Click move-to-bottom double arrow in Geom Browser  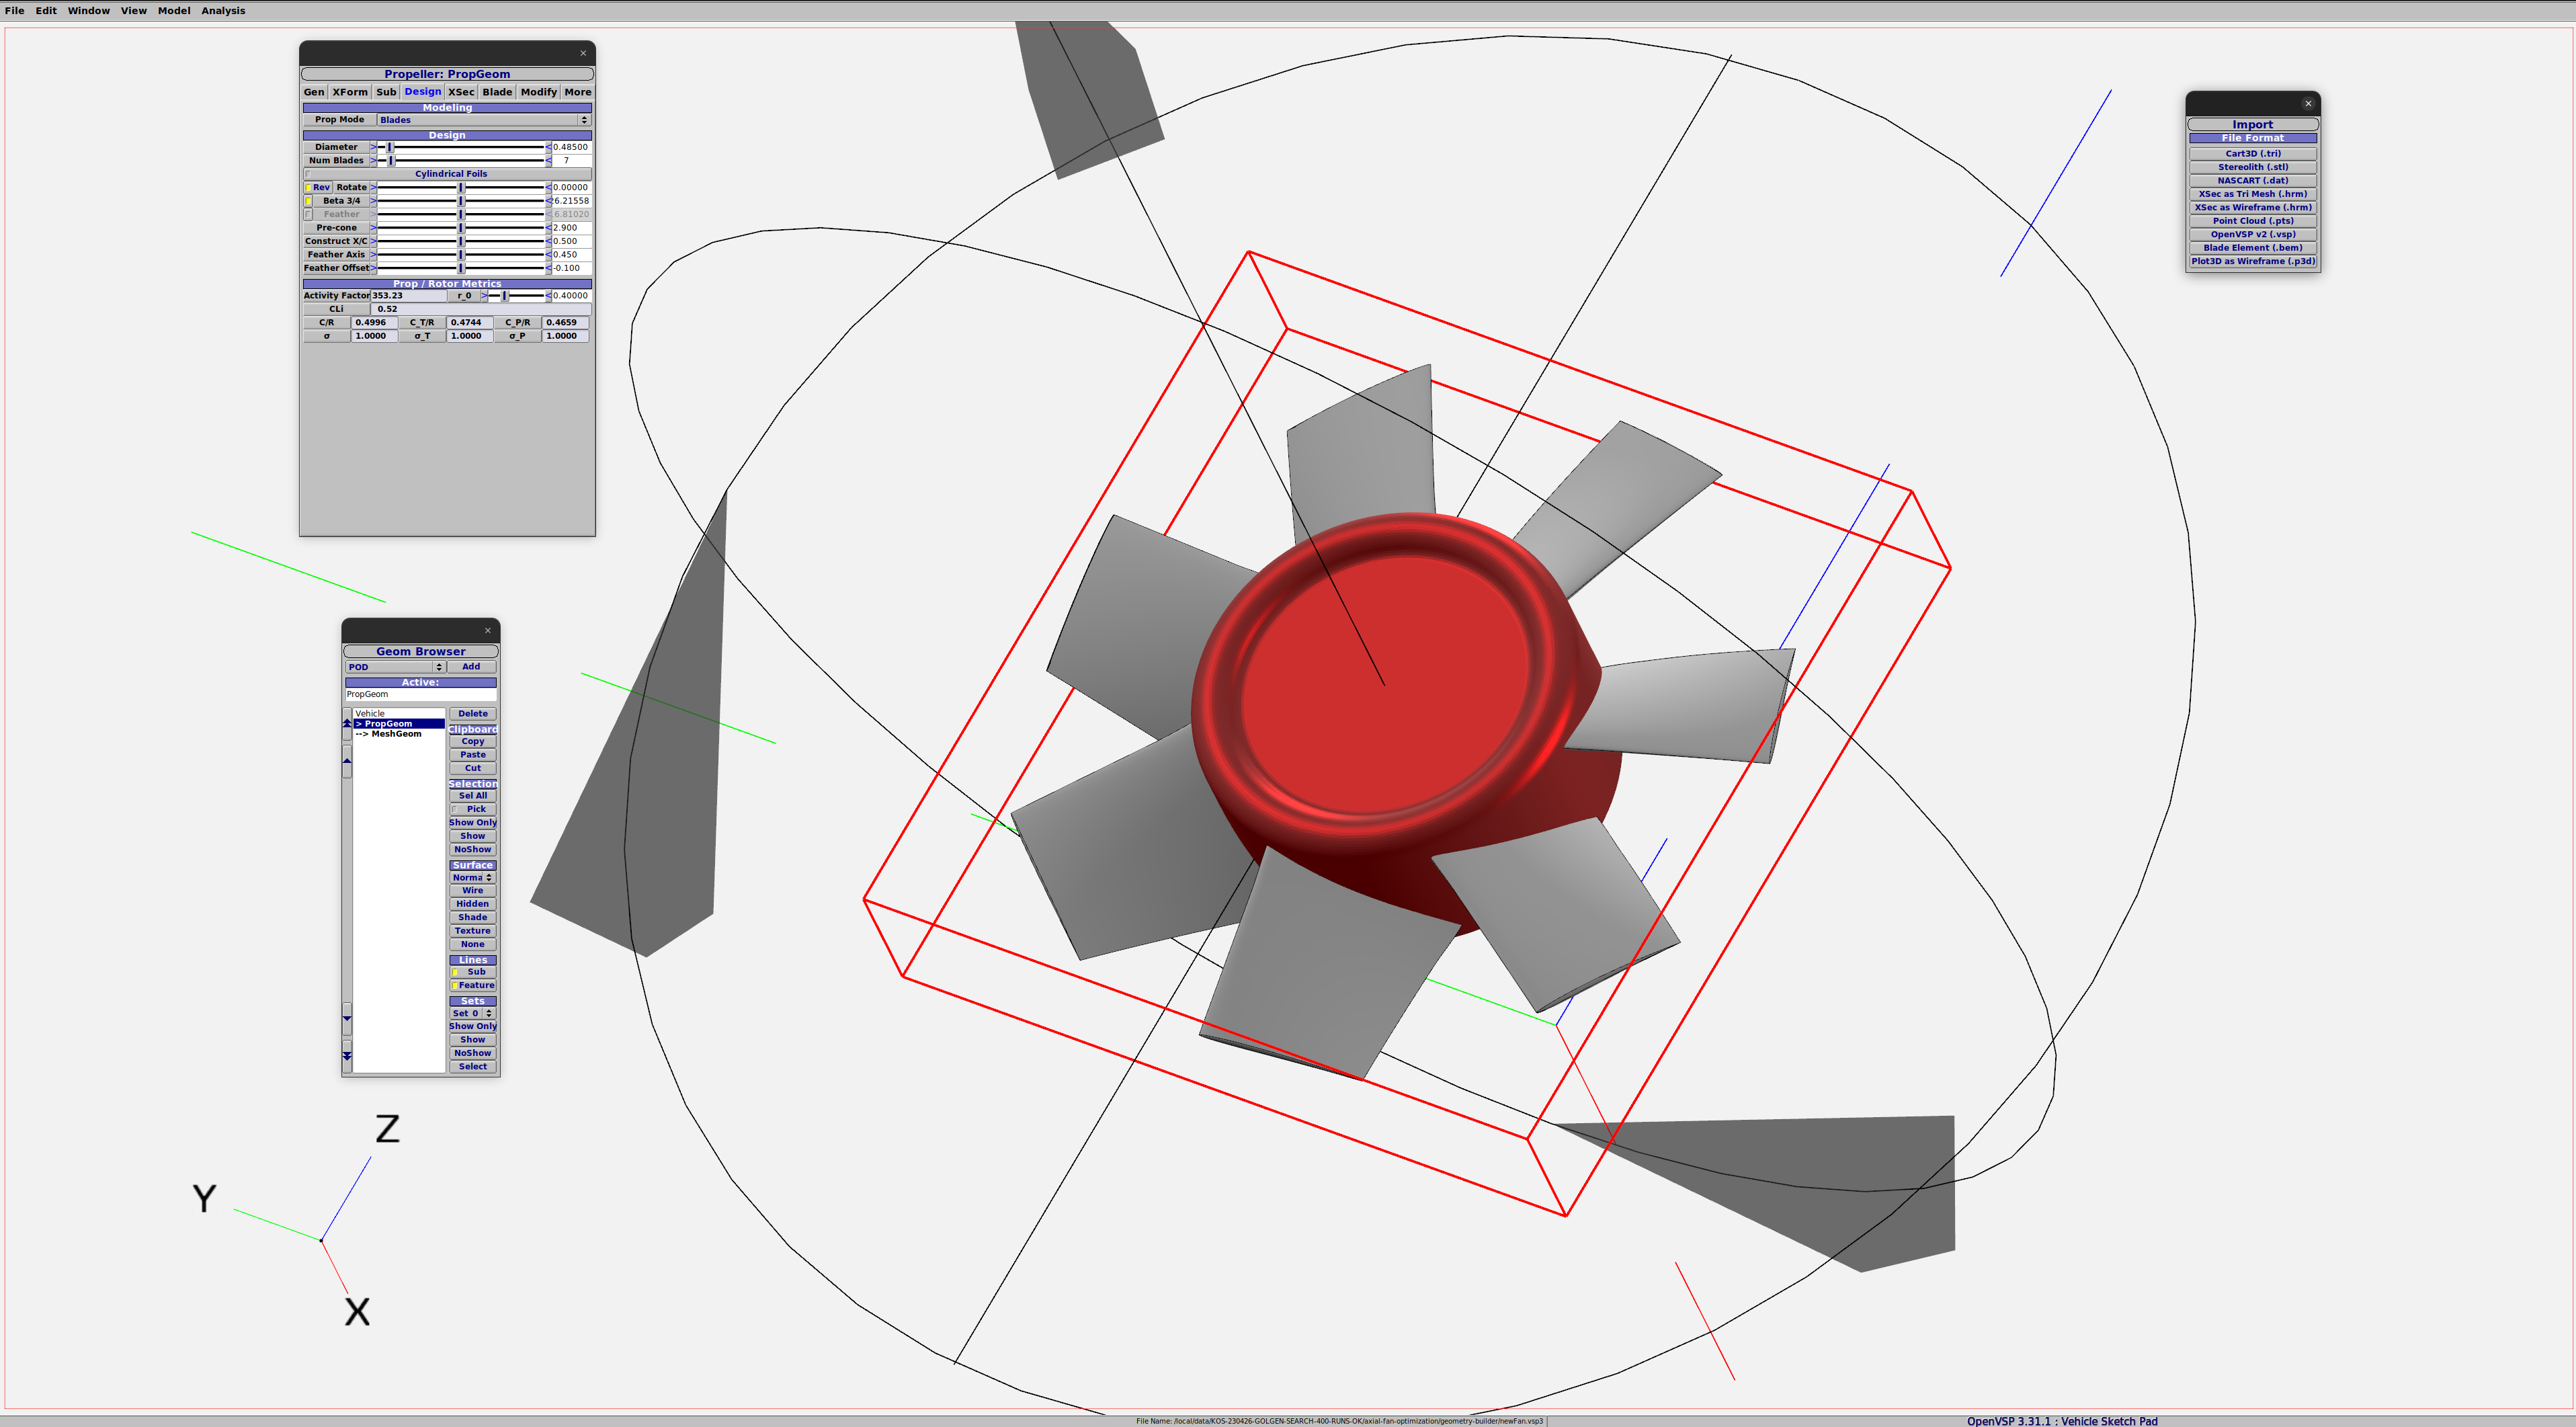pyautogui.click(x=347, y=1055)
